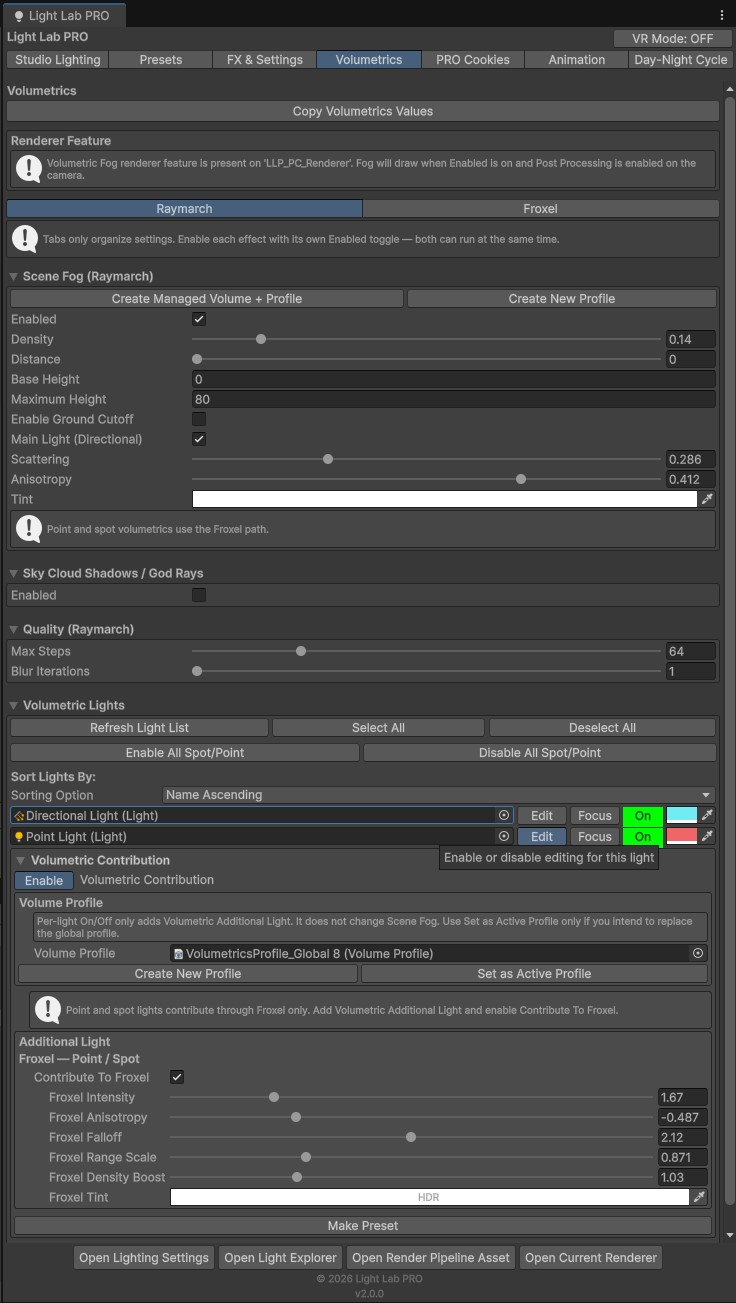Viewport: 736px width, 1303px height.
Task: Go to the Animation tab
Action: pyautogui.click(x=577, y=60)
